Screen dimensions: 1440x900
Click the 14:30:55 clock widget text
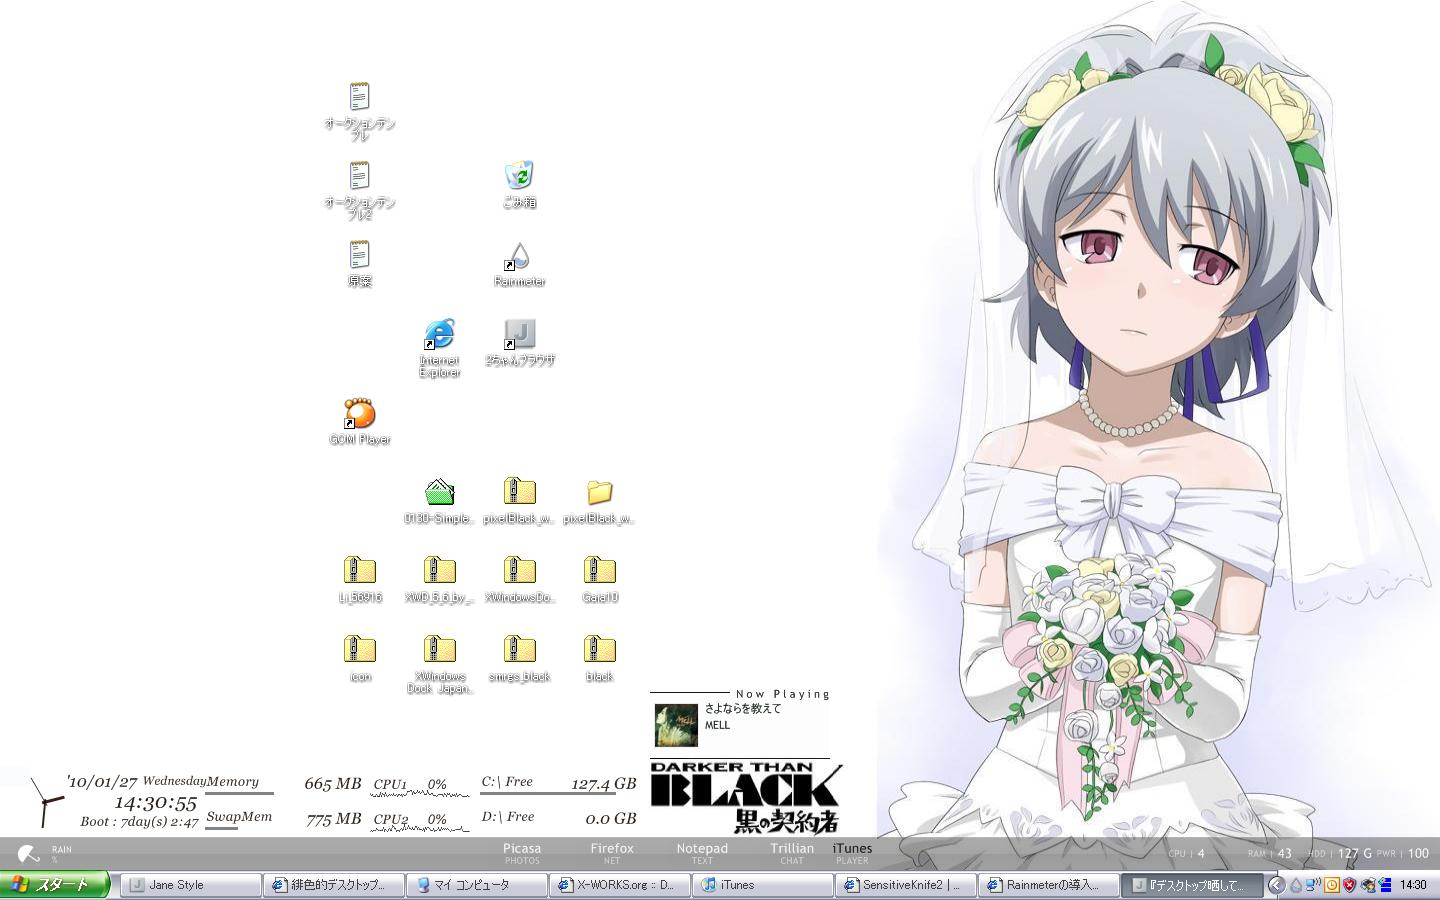tap(155, 802)
